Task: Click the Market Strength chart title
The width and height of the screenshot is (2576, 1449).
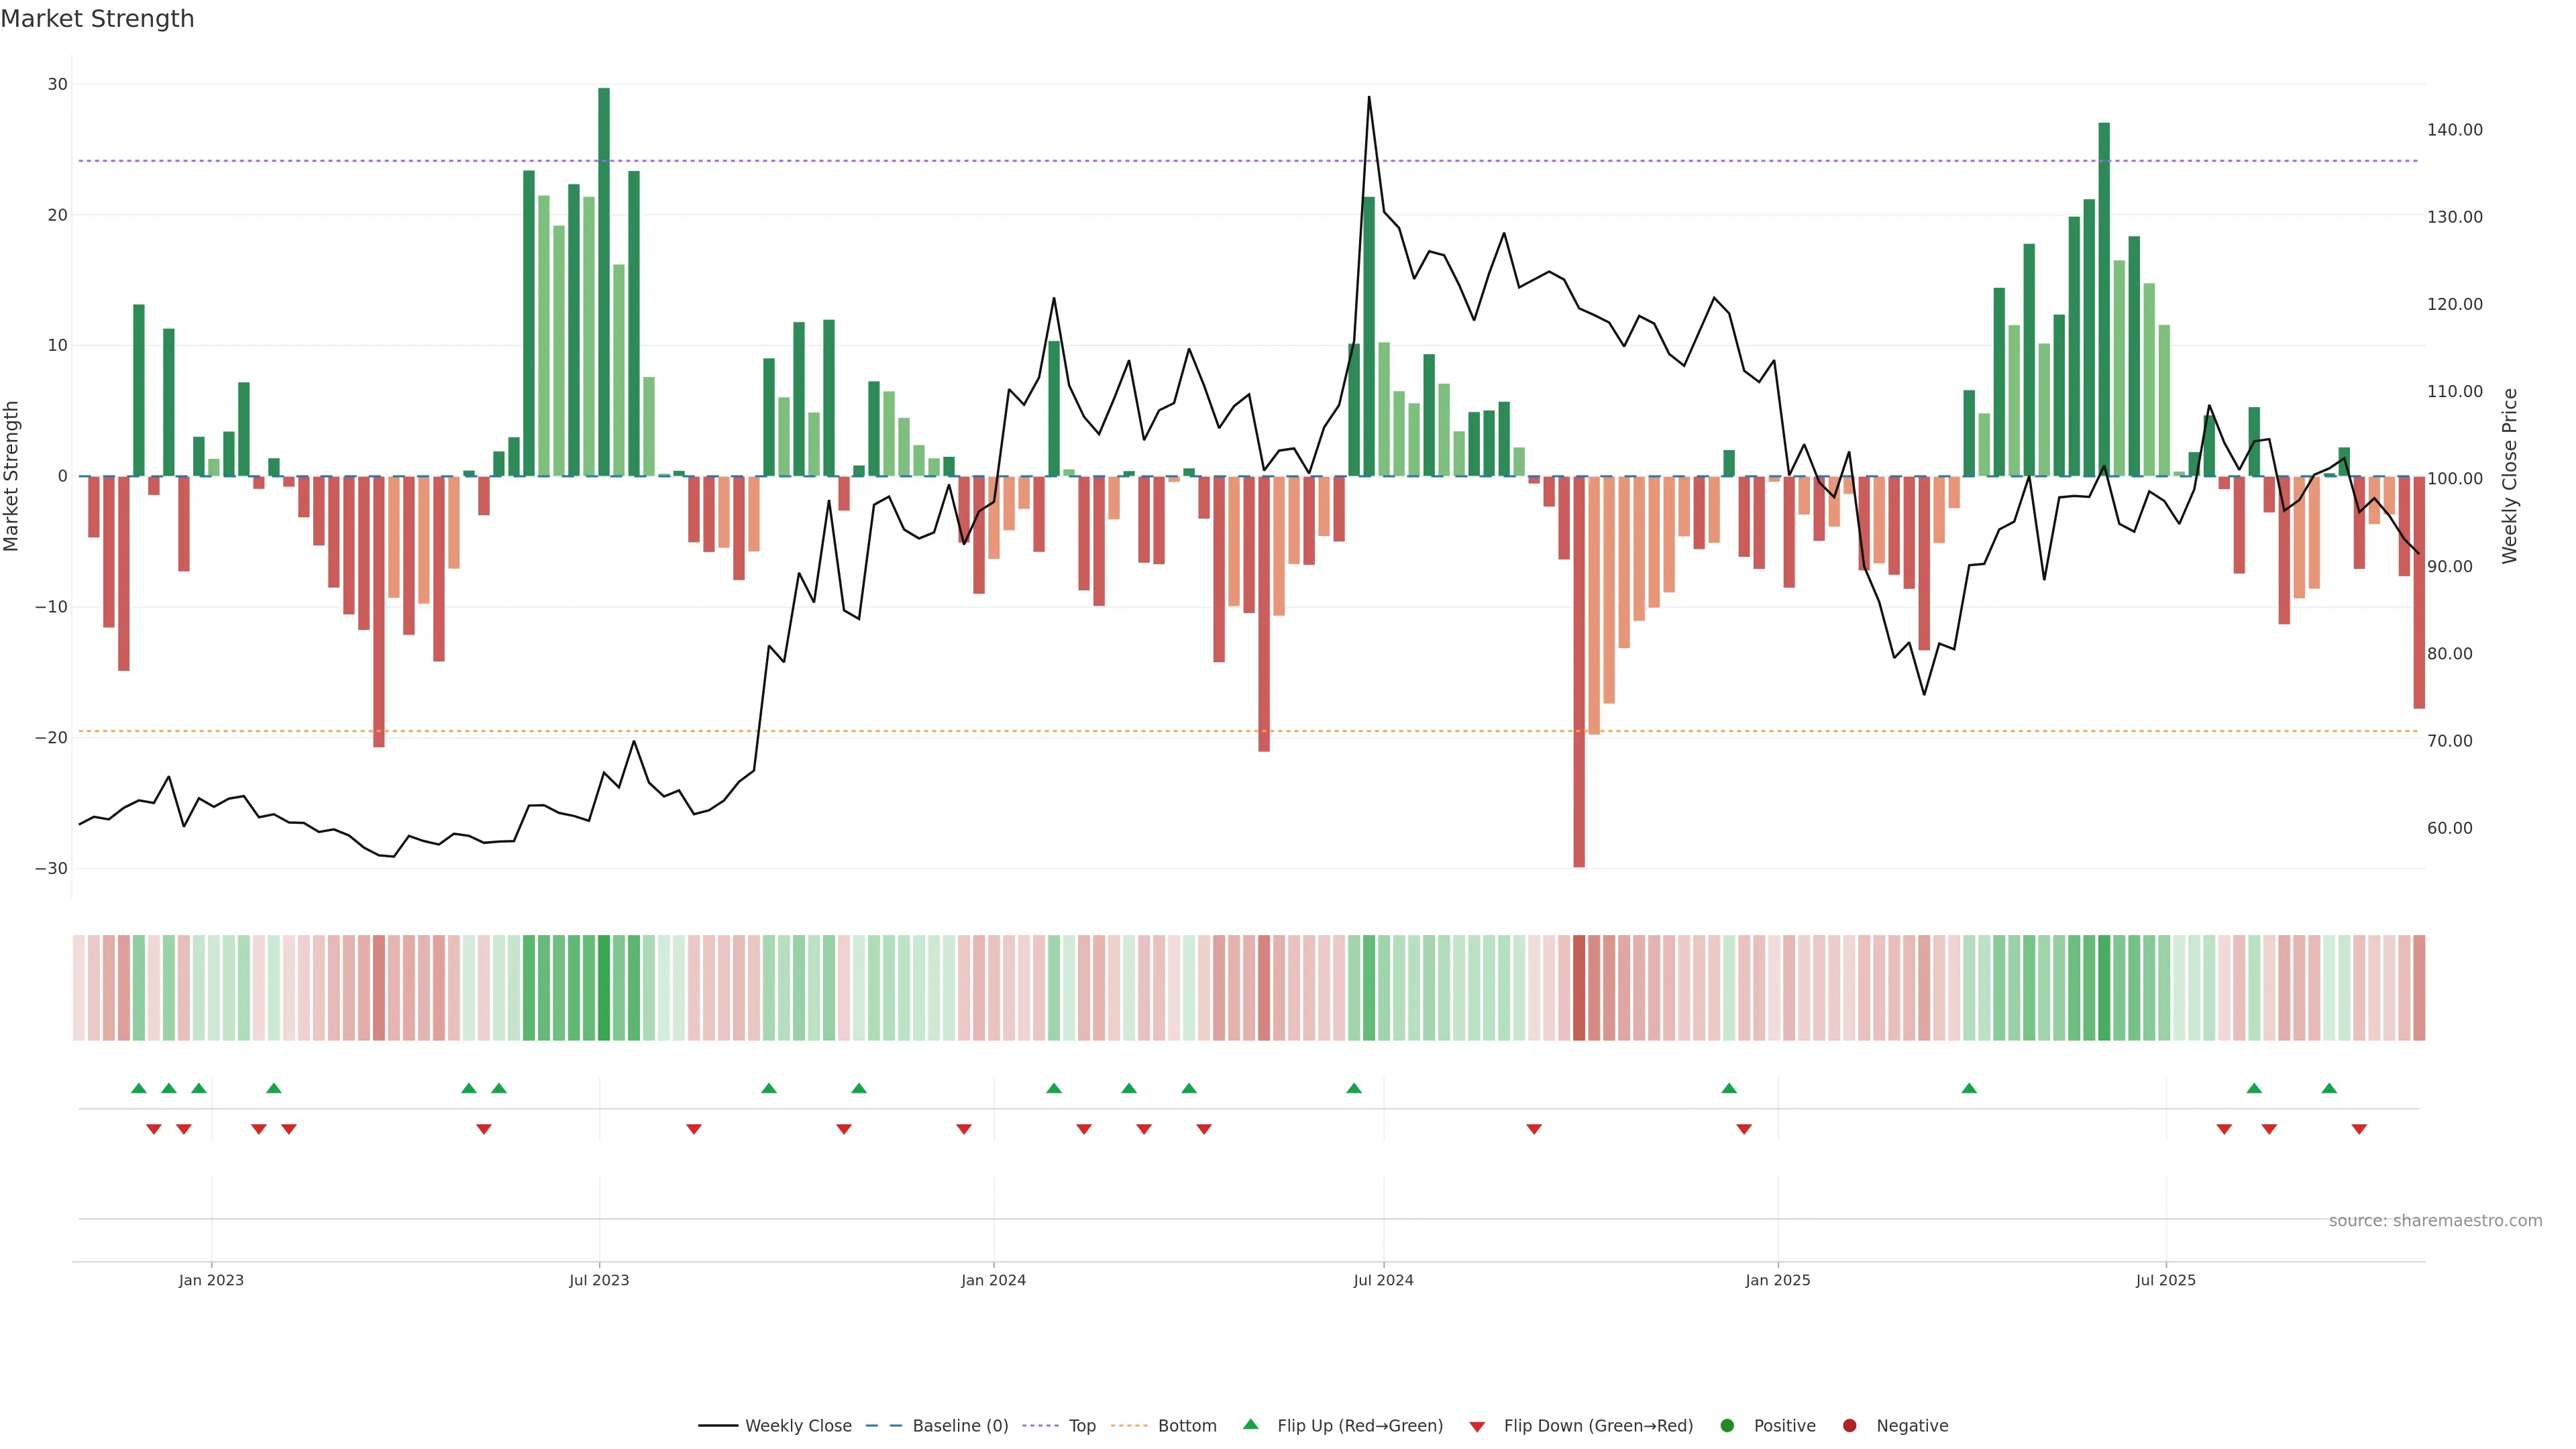Action: [x=97, y=19]
